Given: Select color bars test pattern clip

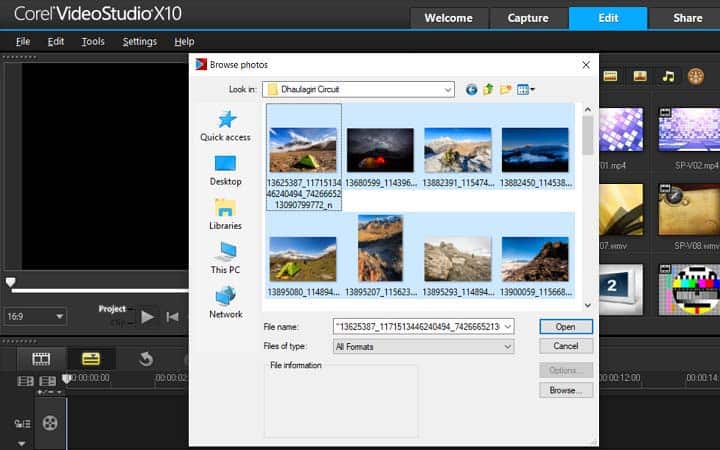Looking at the screenshot, I should 689,289.
